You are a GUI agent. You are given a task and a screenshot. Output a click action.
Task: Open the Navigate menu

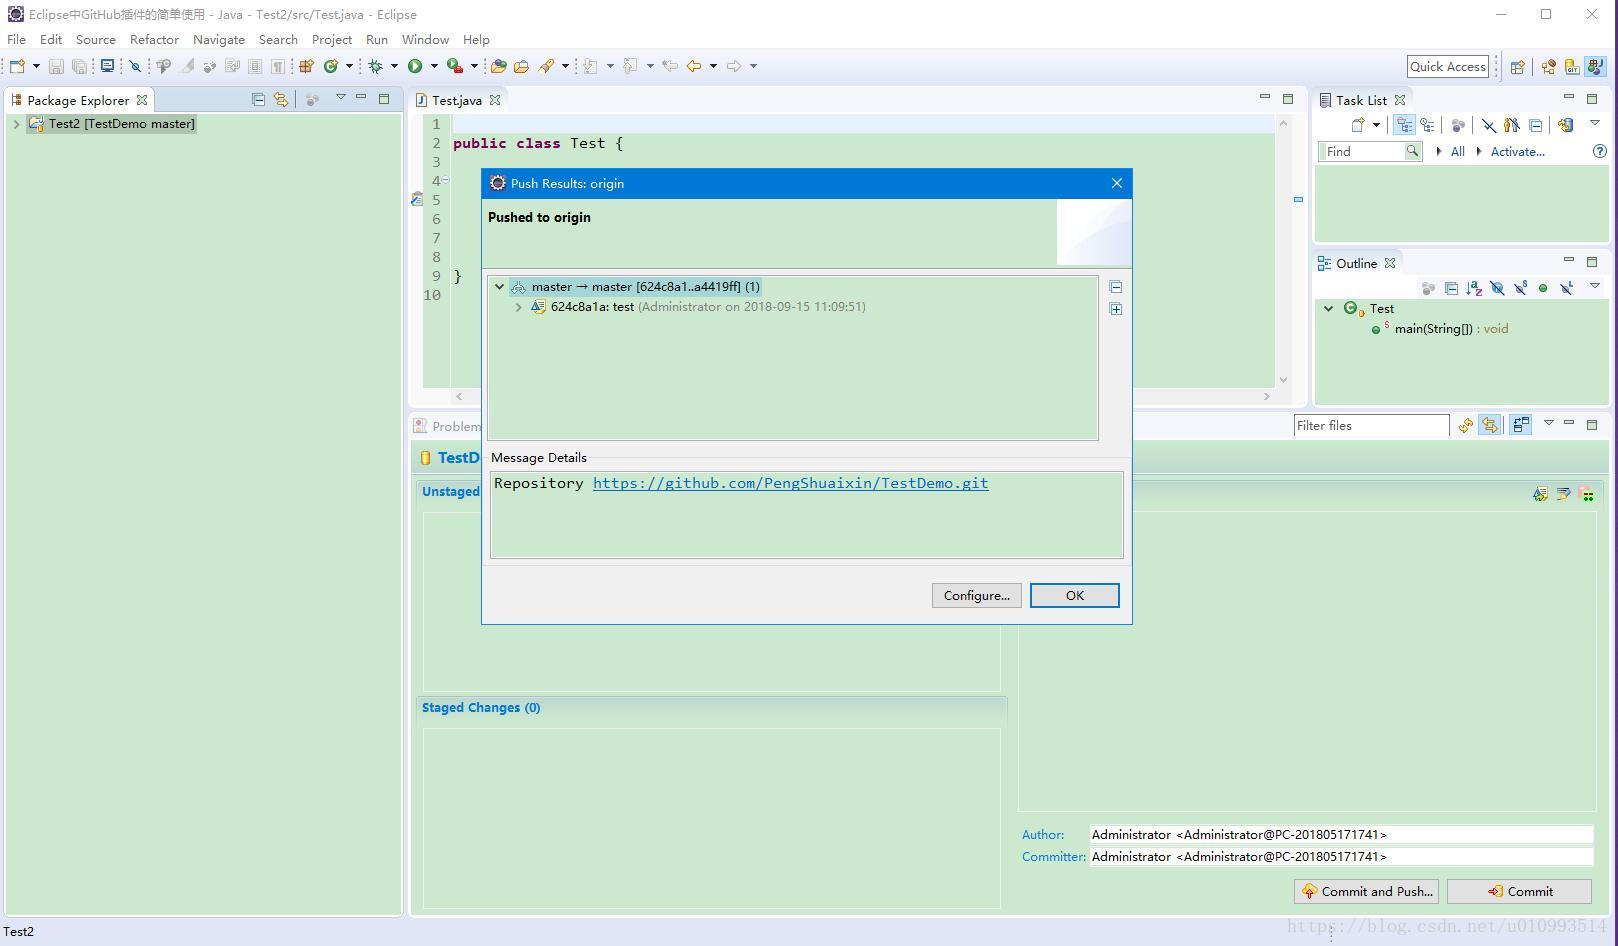click(x=219, y=40)
